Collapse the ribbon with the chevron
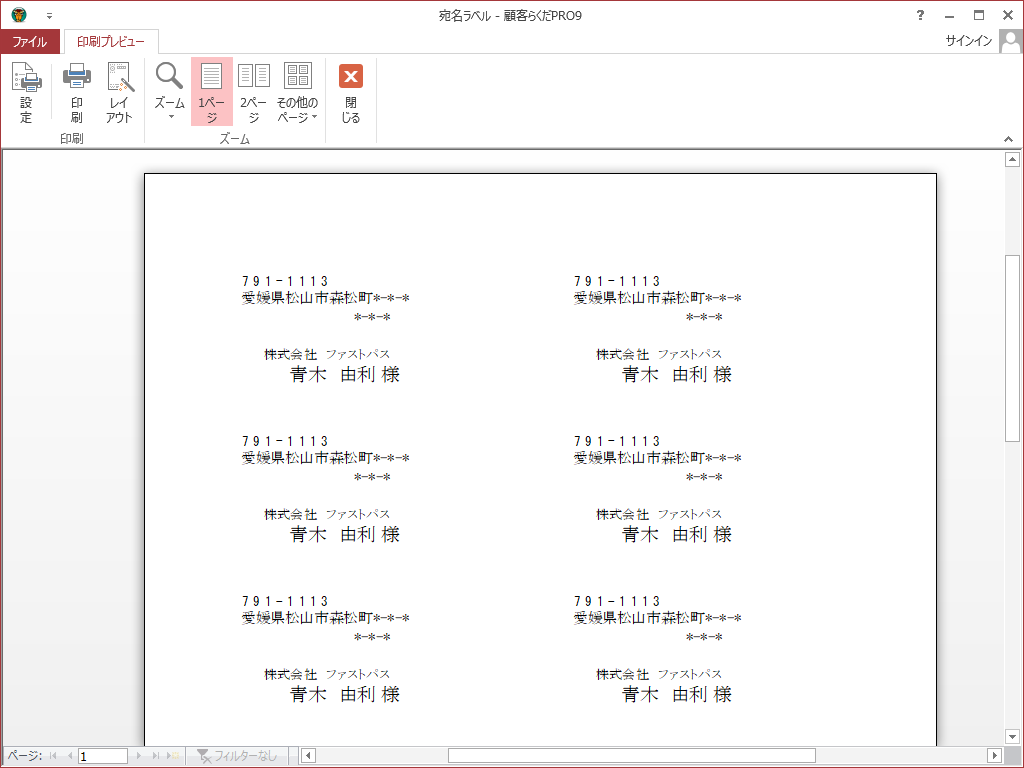 pyautogui.click(x=1008, y=139)
